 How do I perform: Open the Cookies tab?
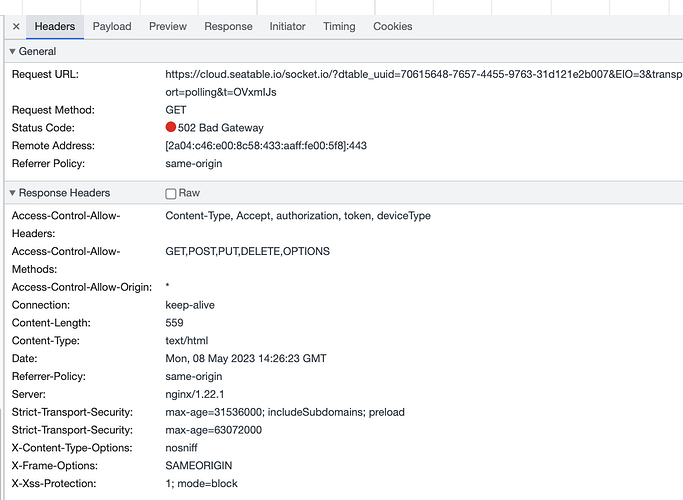392,27
